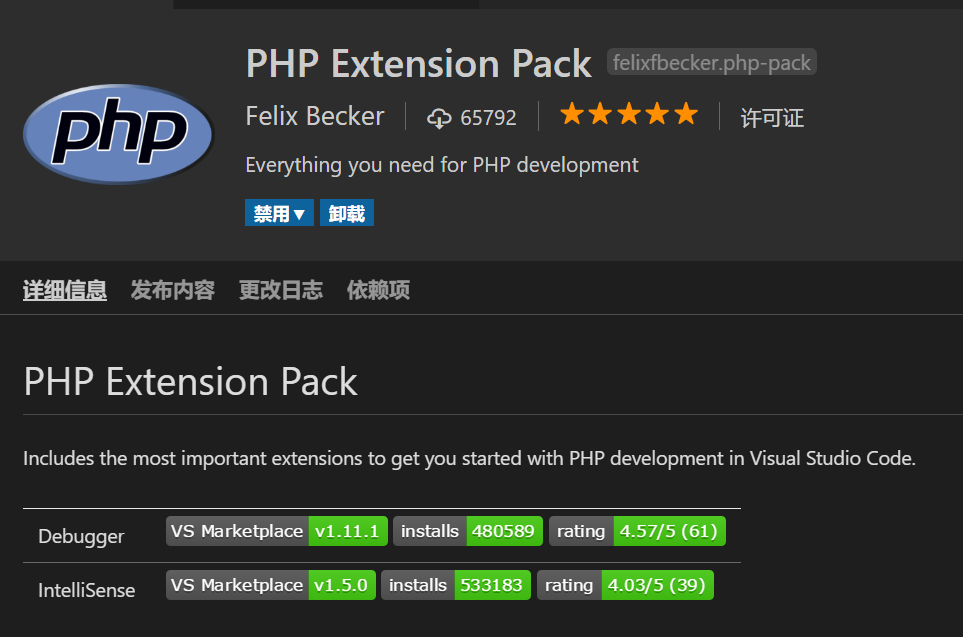Viewport: 963px width, 637px height.
Task: Click the five-star rating icons
Action: tap(629, 114)
